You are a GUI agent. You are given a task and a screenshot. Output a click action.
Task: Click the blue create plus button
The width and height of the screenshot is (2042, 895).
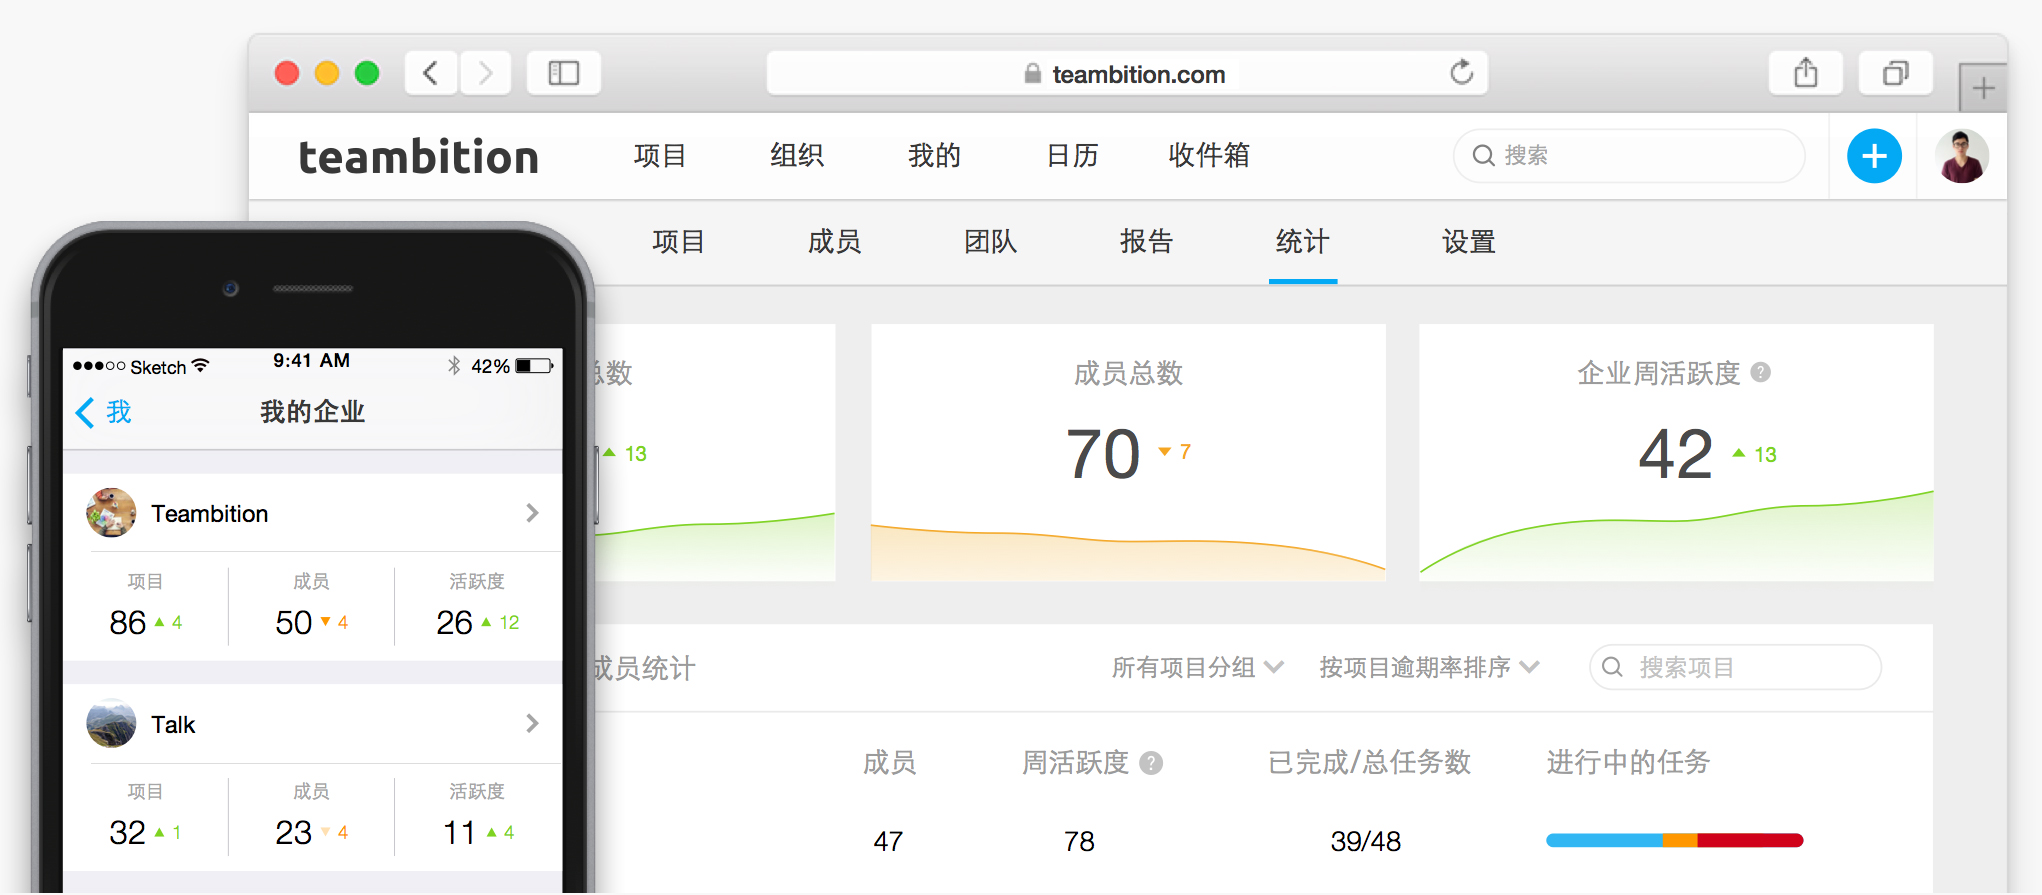pos(1874,156)
